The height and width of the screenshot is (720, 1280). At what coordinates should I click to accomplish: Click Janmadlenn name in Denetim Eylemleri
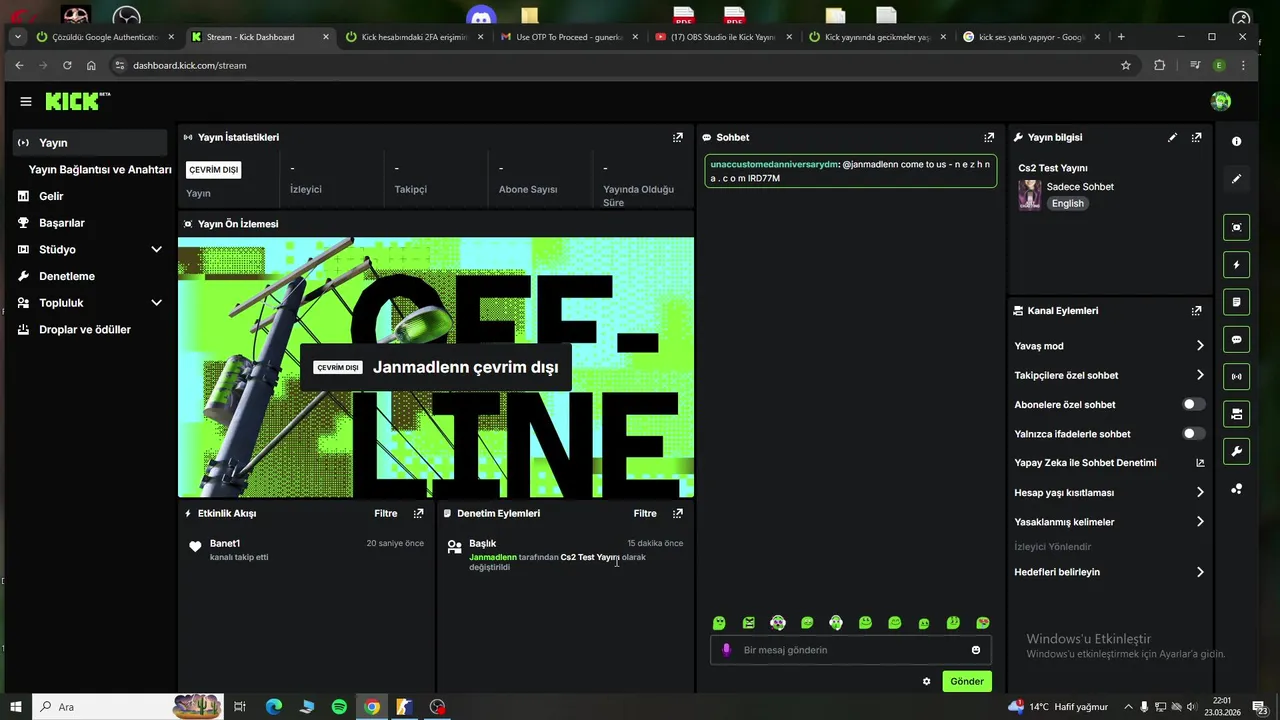coord(493,557)
